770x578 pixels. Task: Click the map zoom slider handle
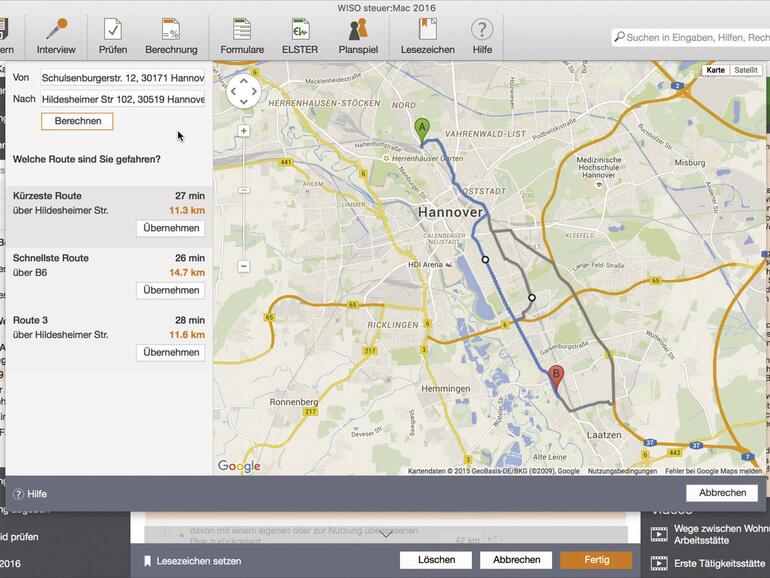(244, 190)
